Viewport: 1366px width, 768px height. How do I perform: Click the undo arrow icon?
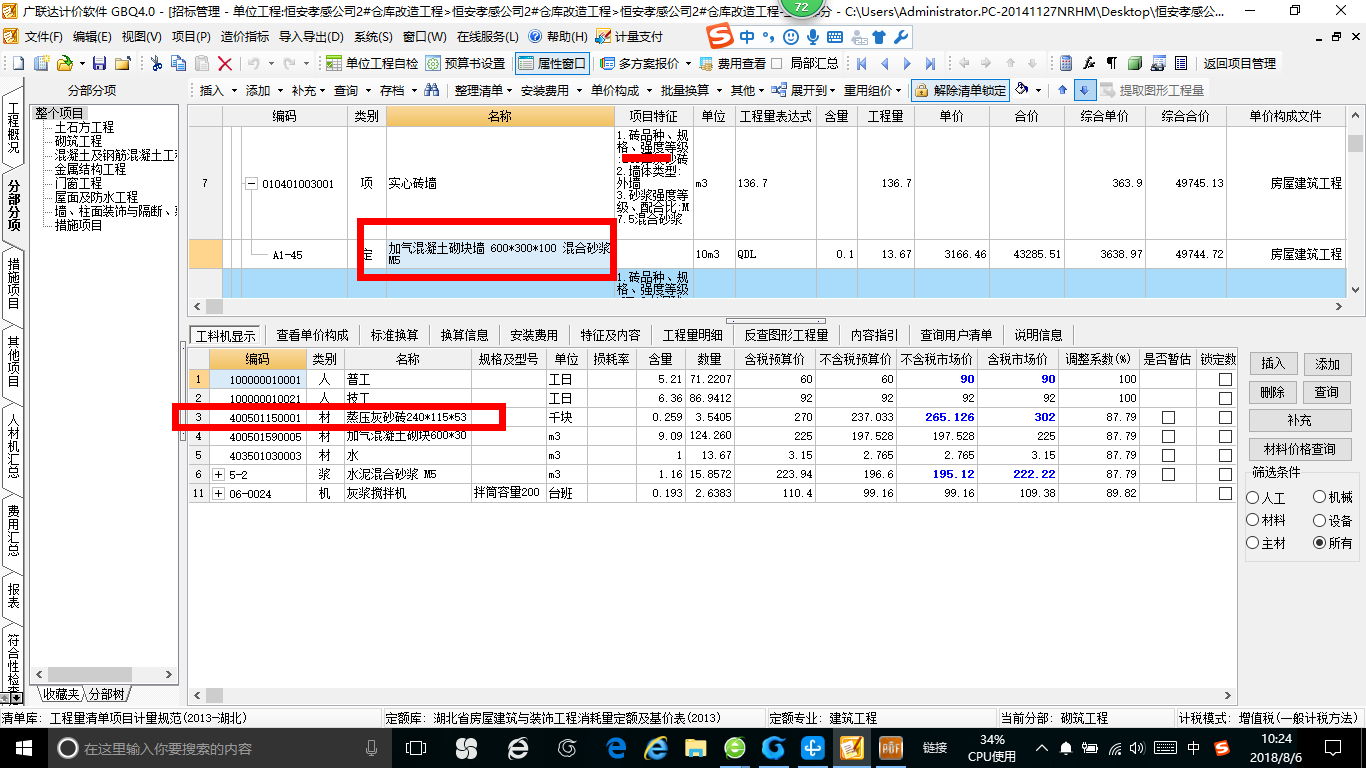[253, 63]
